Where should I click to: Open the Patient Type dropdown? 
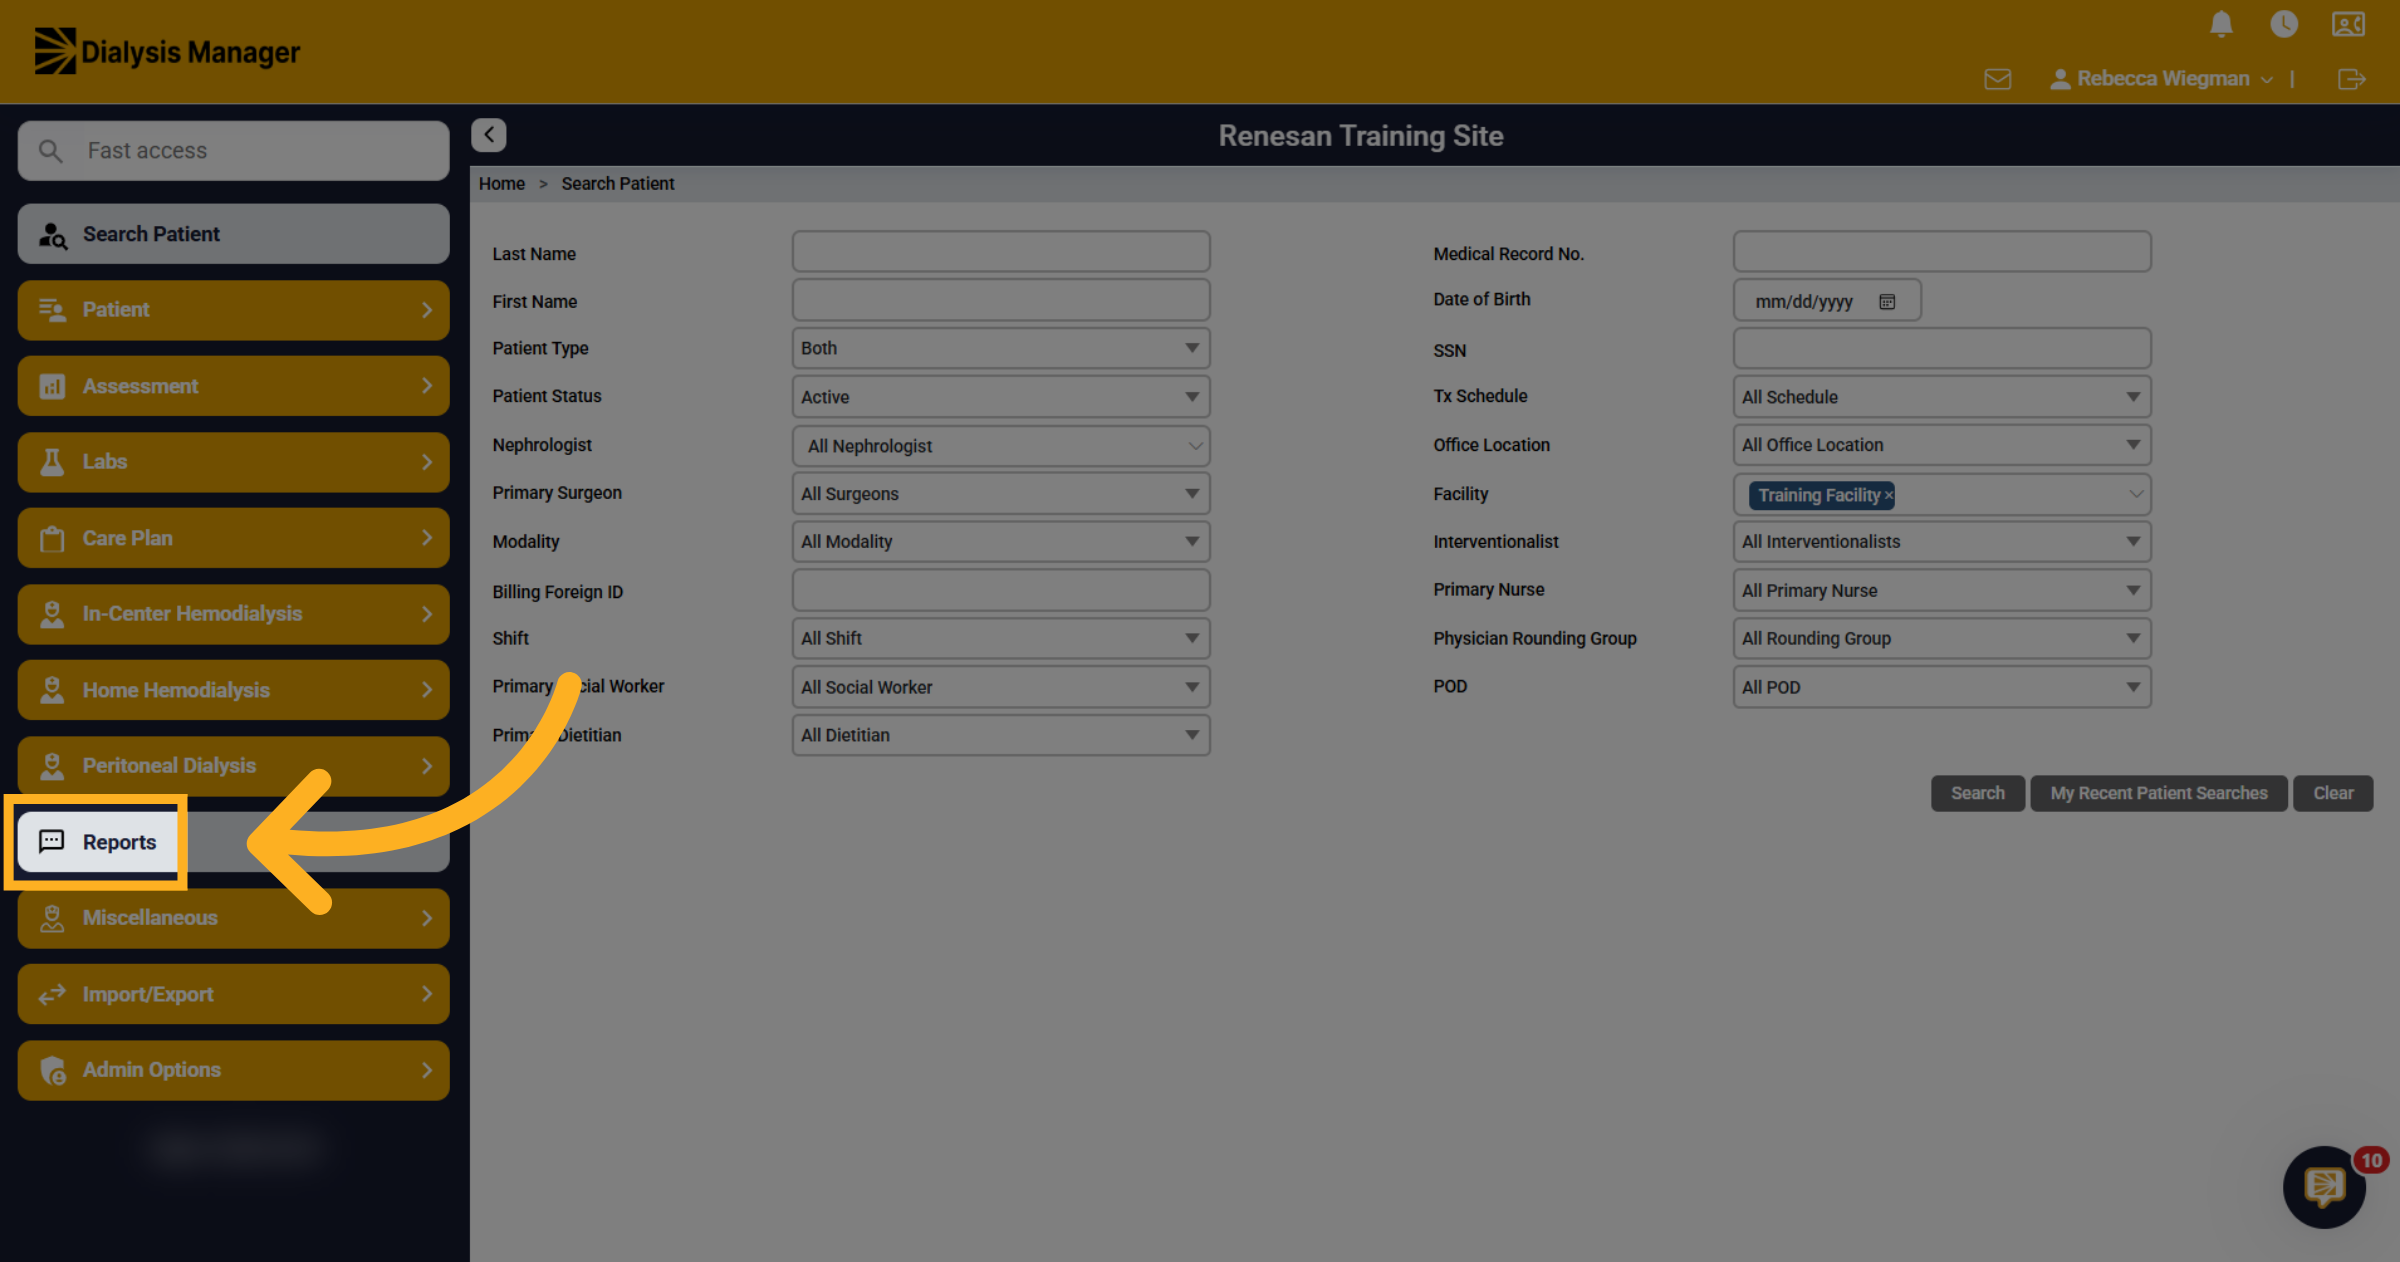click(1001, 348)
